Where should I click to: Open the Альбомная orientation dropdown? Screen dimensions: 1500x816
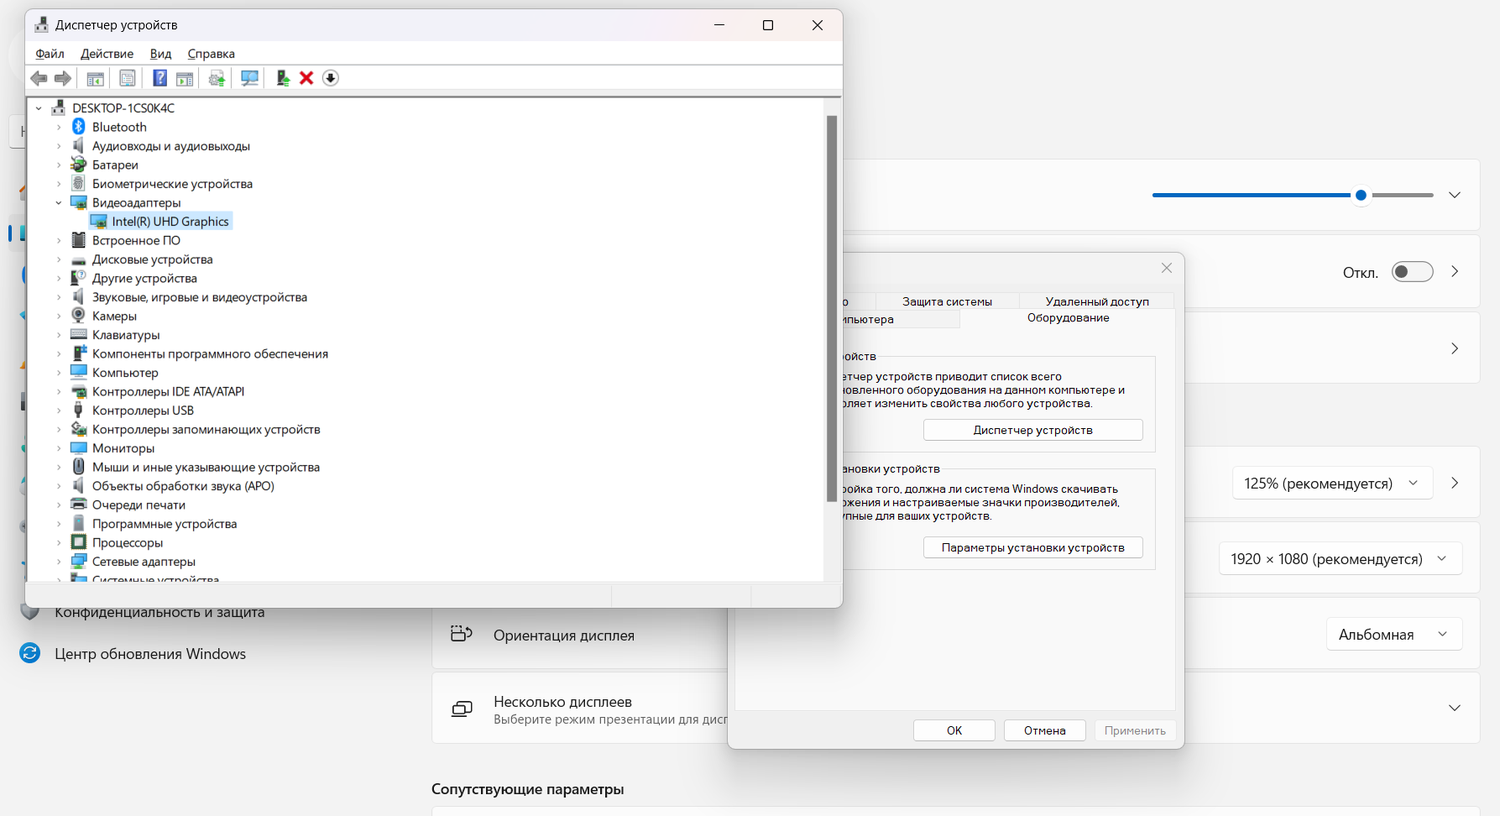[x=1394, y=634]
